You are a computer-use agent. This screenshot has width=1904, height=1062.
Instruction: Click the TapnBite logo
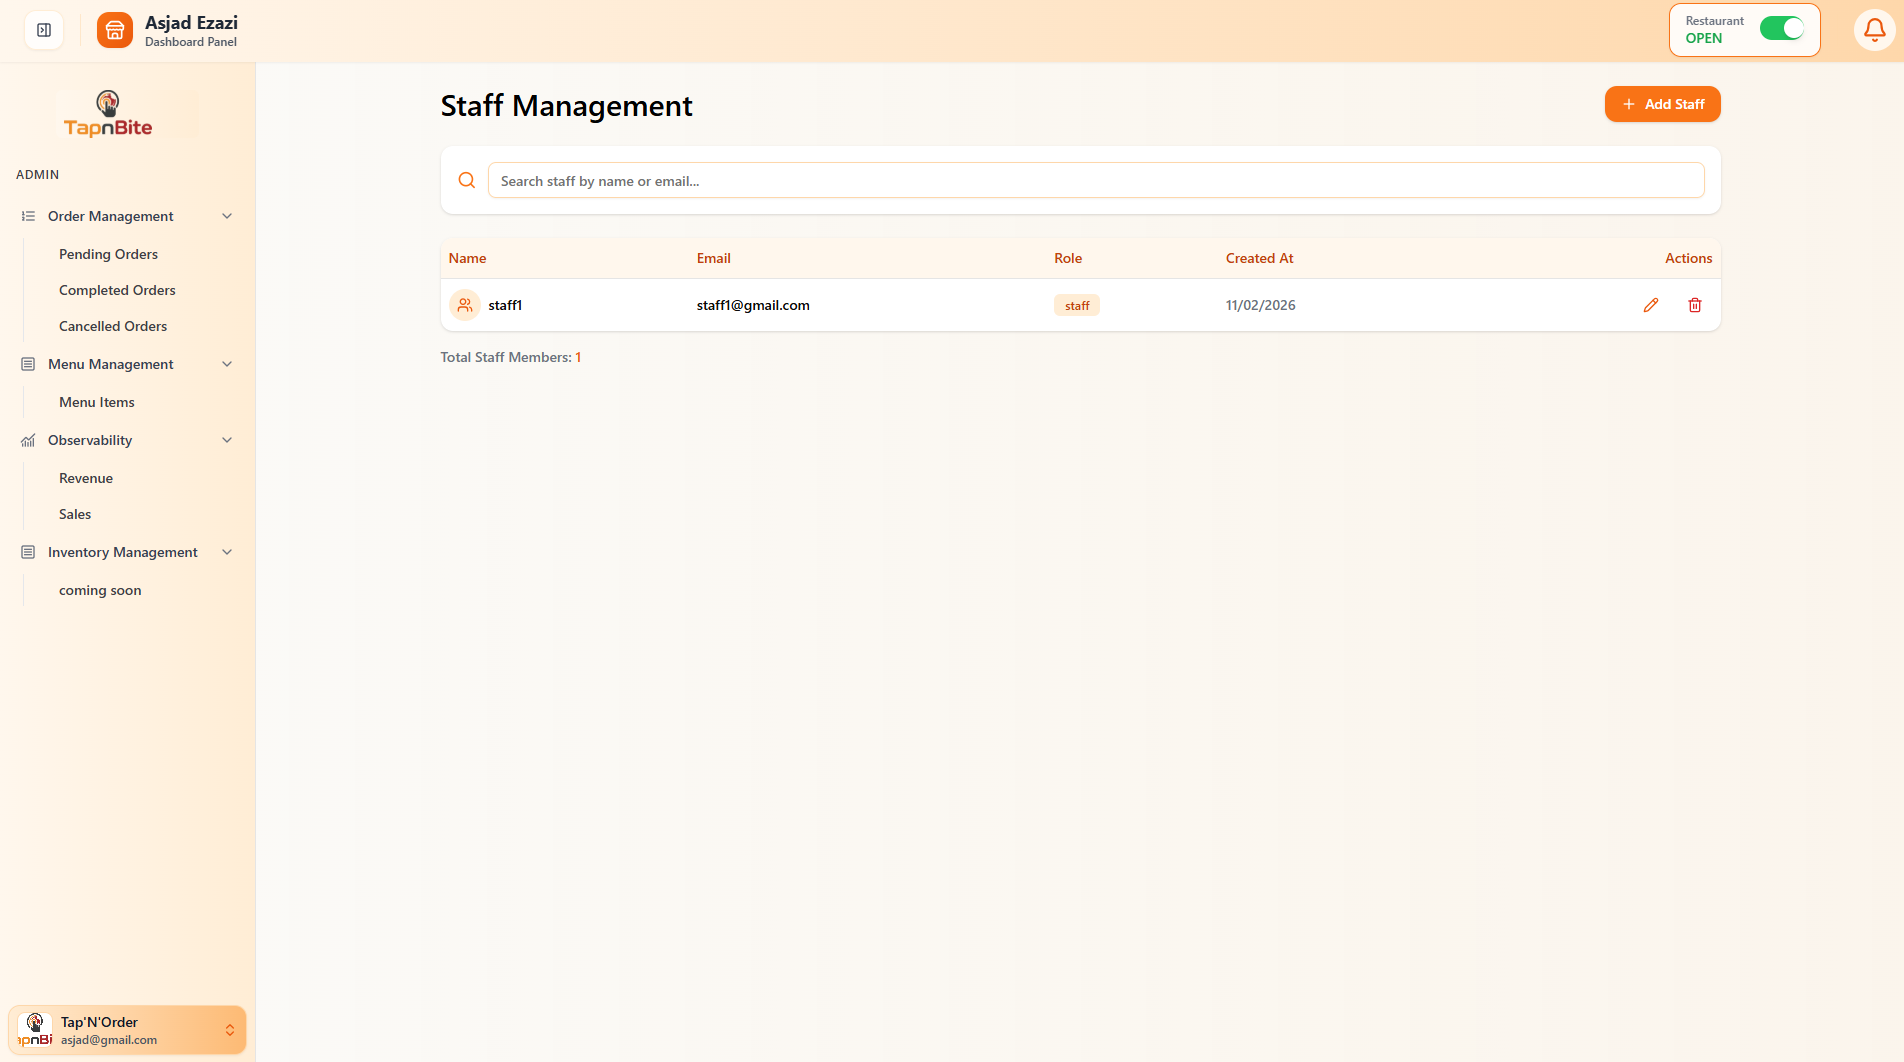(108, 113)
